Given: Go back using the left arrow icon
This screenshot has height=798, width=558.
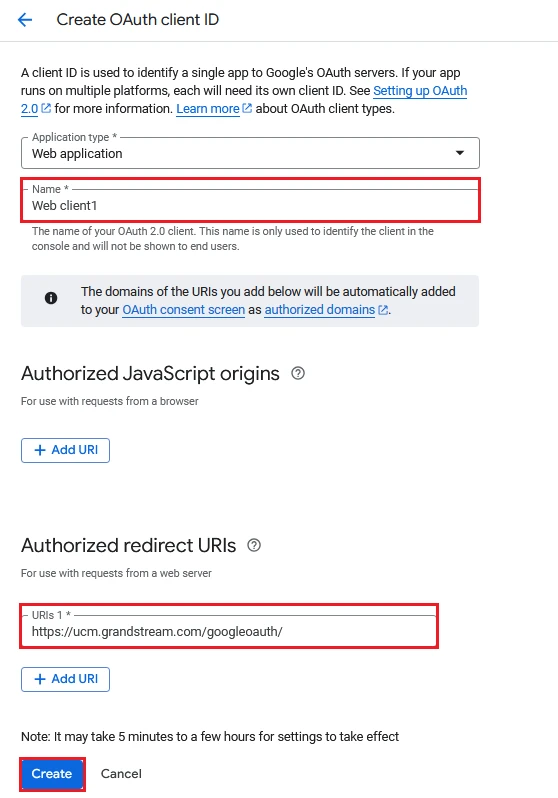Looking at the screenshot, I should [24, 20].
